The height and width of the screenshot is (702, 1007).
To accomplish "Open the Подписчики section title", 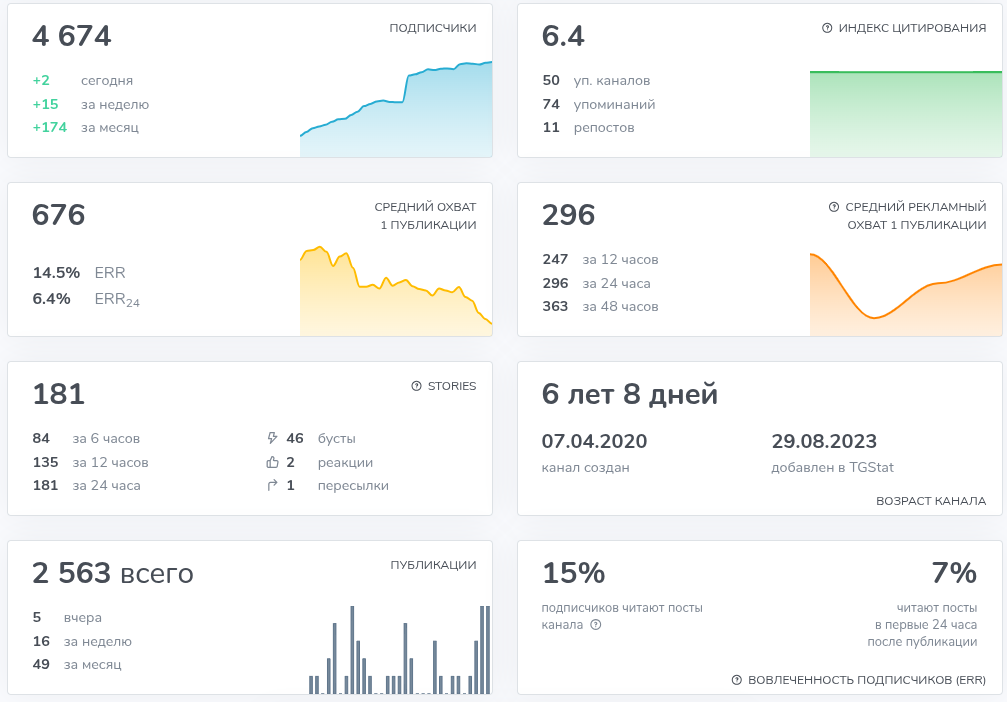I will [432, 28].
